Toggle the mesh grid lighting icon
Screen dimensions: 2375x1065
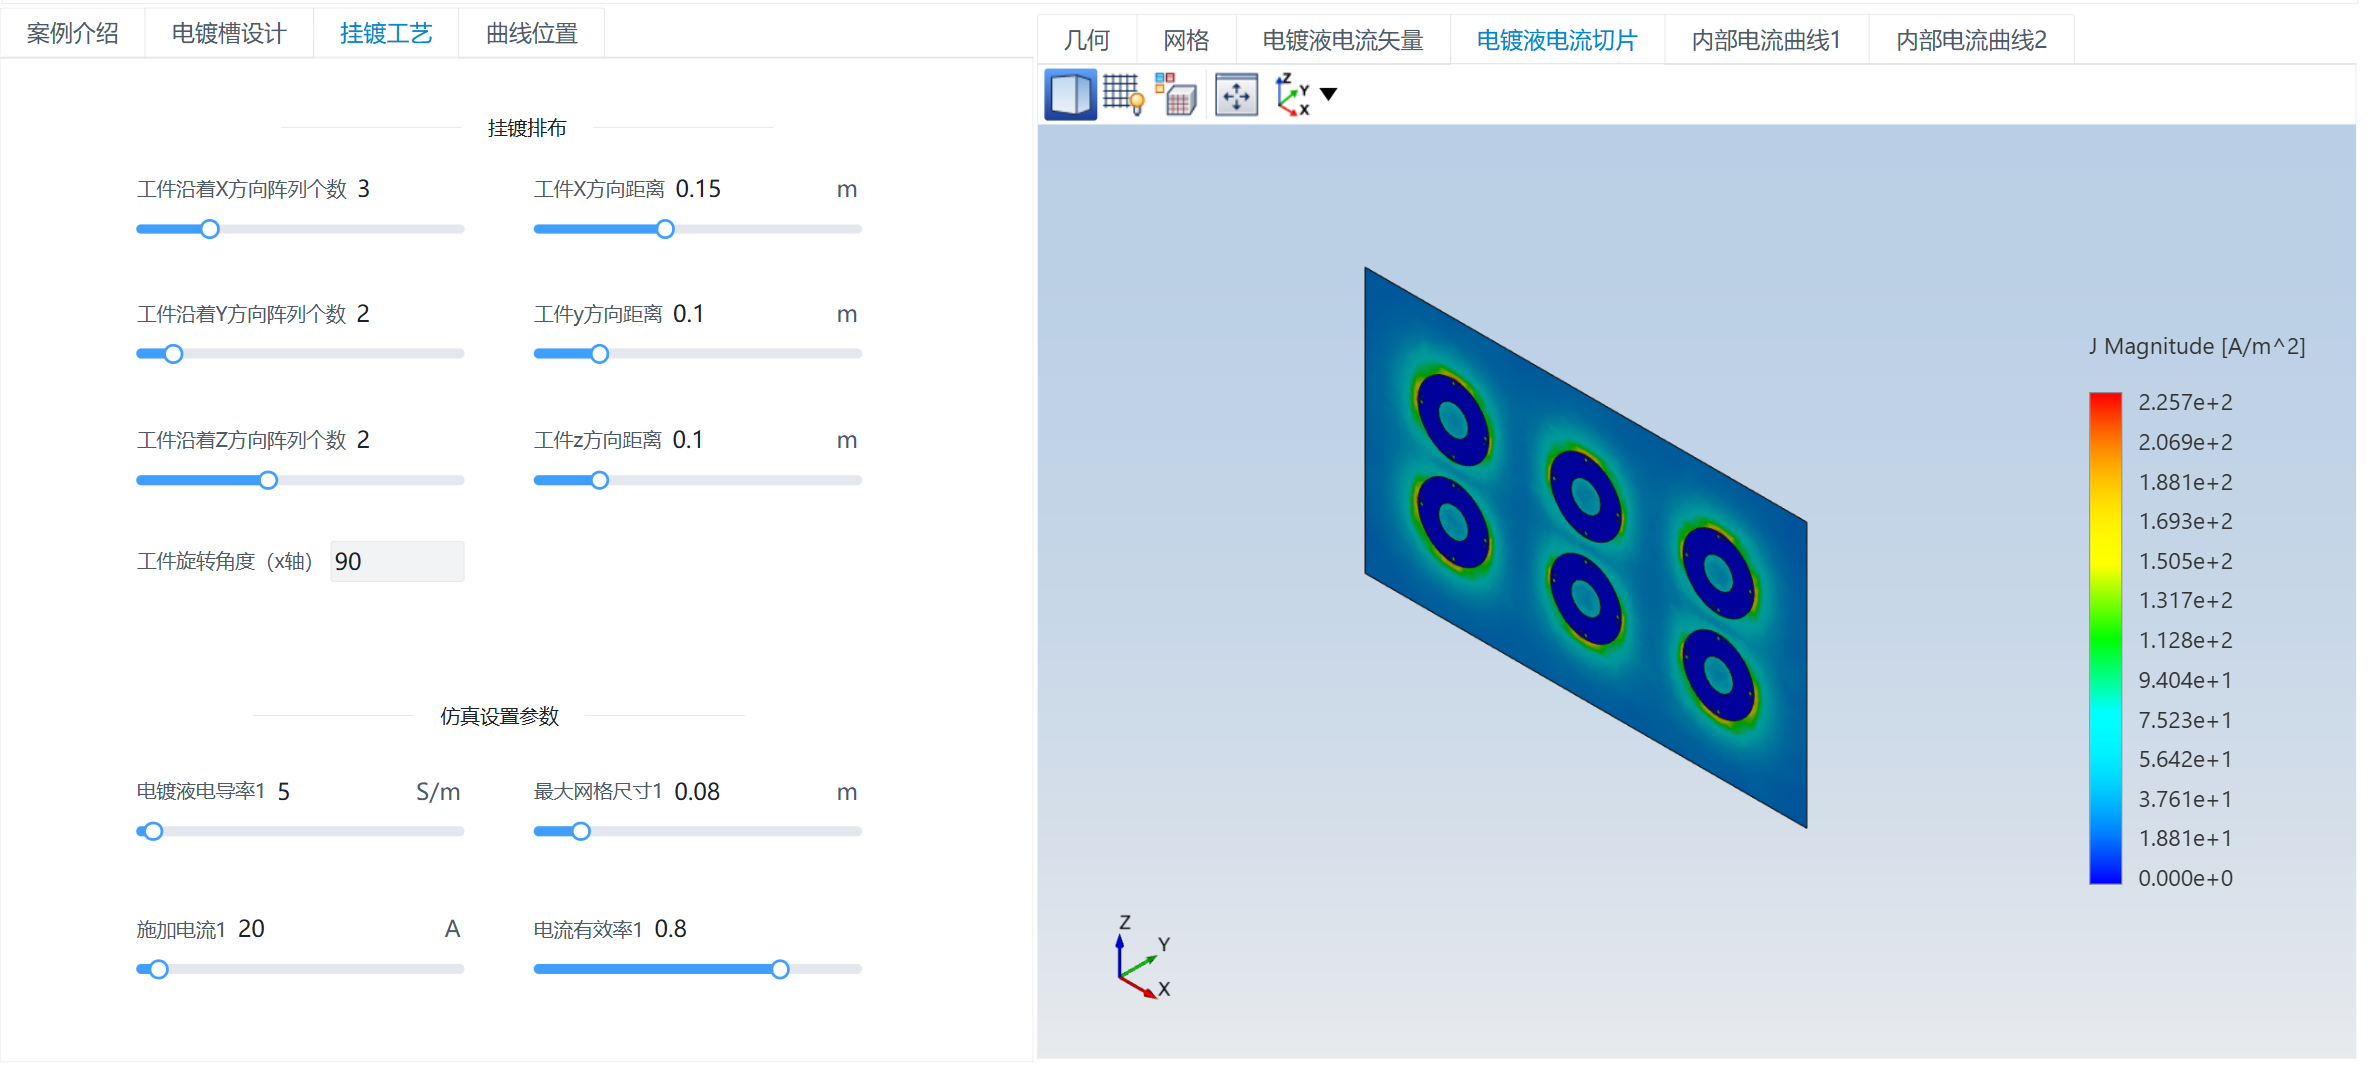click(x=1123, y=95)
